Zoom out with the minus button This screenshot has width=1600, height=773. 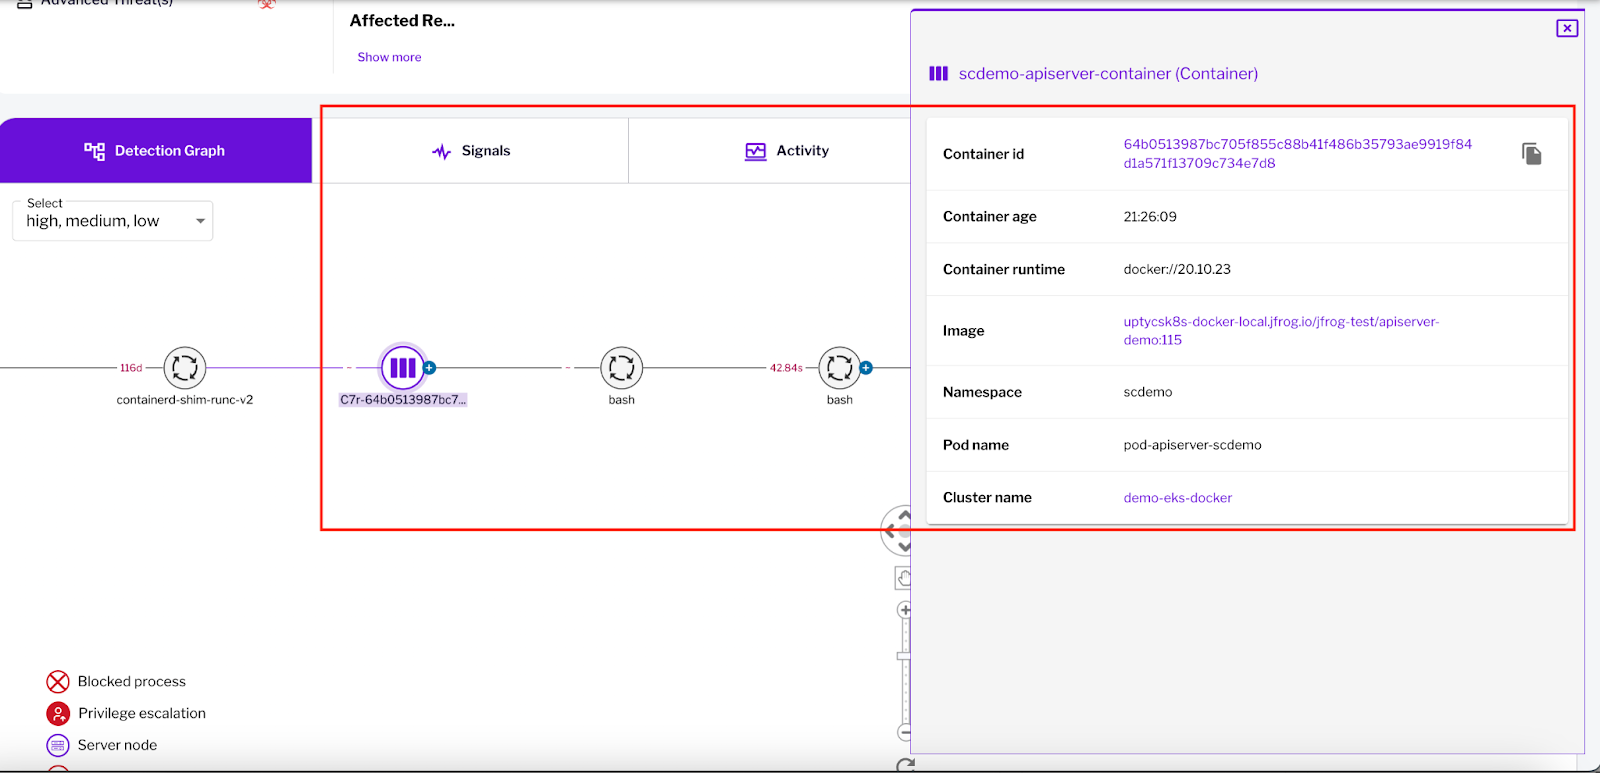pyautogui.click(x=904, y=733)
